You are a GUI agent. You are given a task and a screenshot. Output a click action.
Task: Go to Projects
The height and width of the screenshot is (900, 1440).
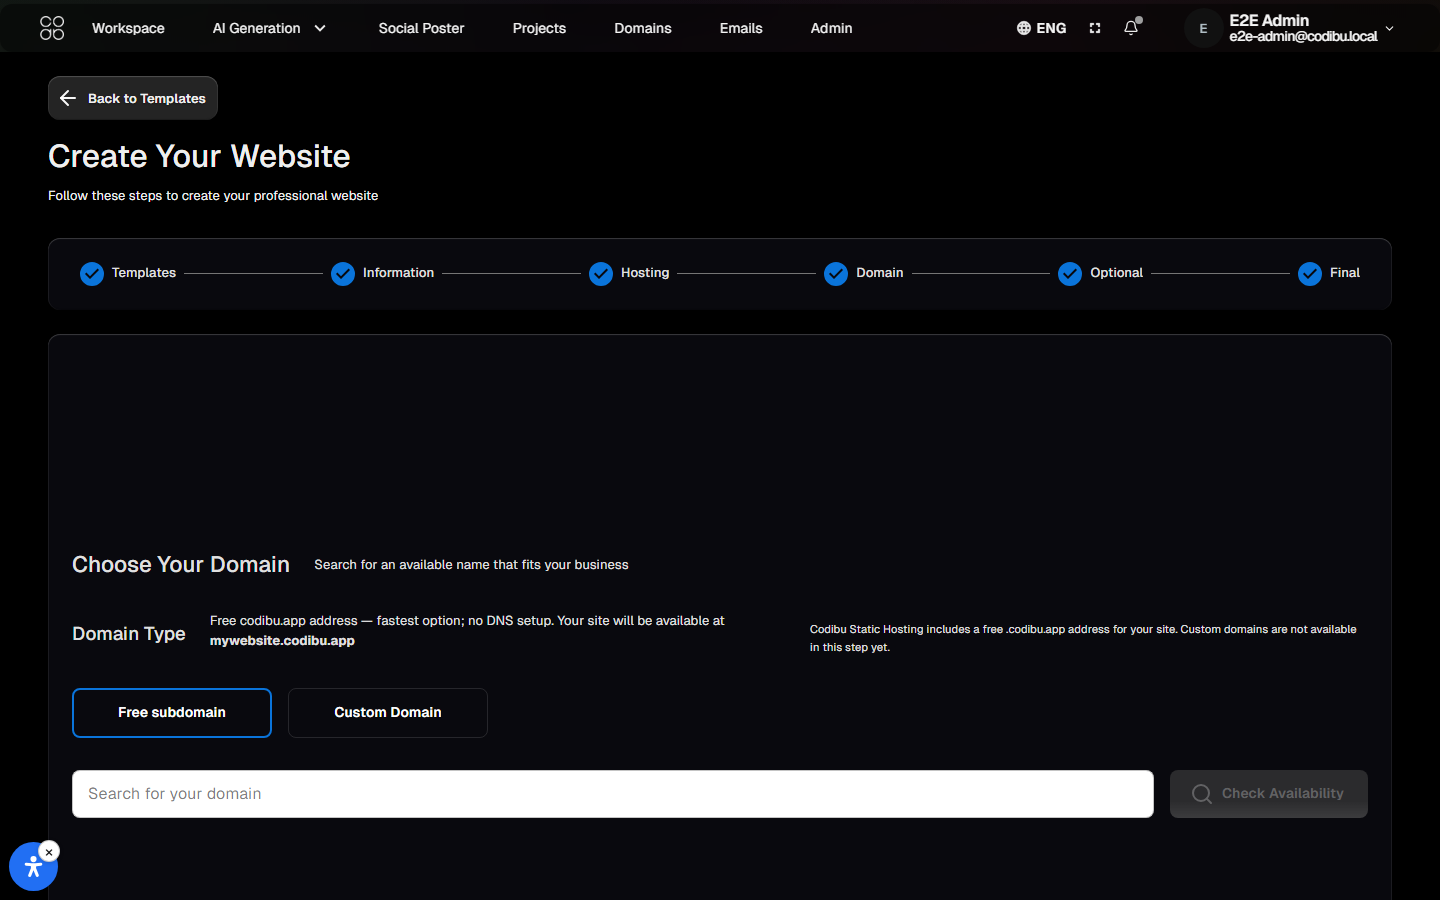539,28
